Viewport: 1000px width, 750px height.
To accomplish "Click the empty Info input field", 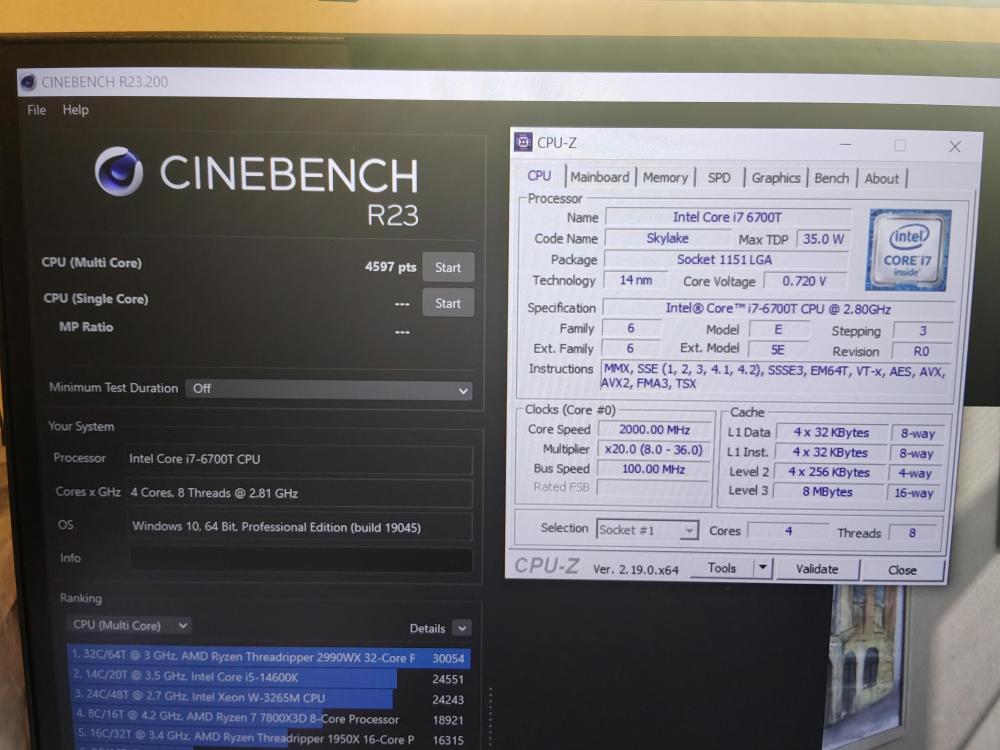I will [x=301, y=559].
